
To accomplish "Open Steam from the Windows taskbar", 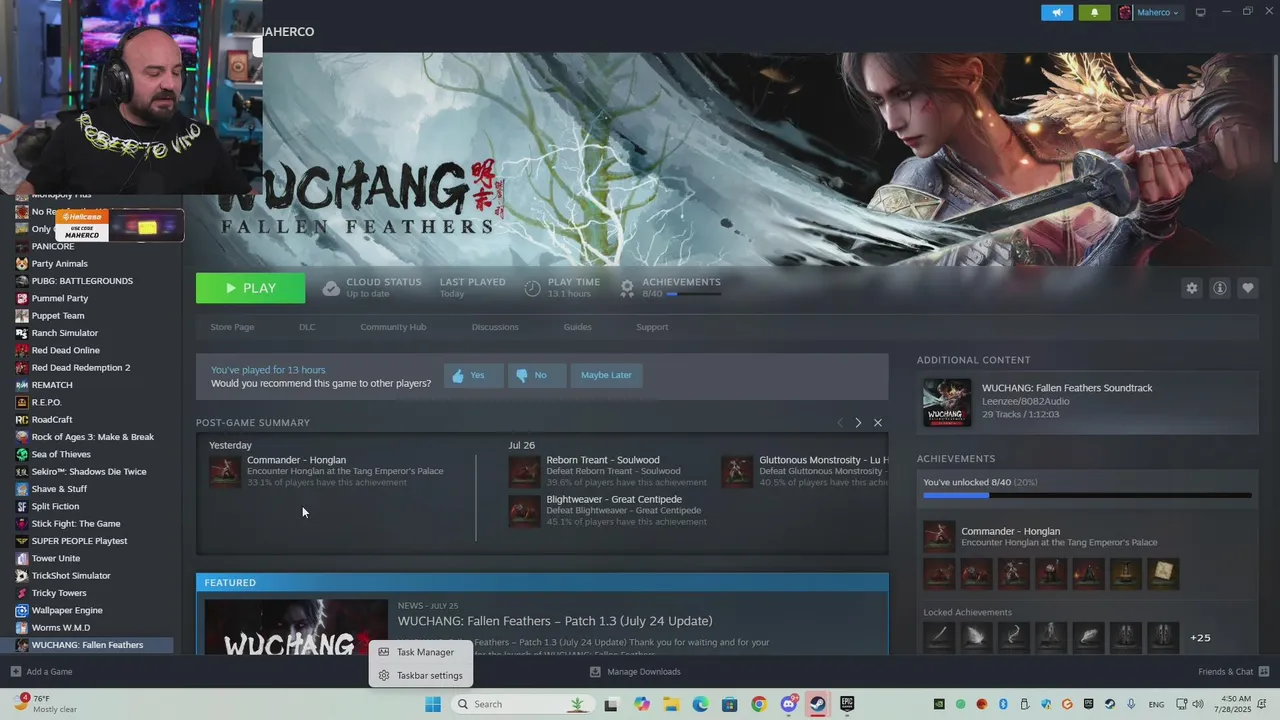I will tap(818, 704).
